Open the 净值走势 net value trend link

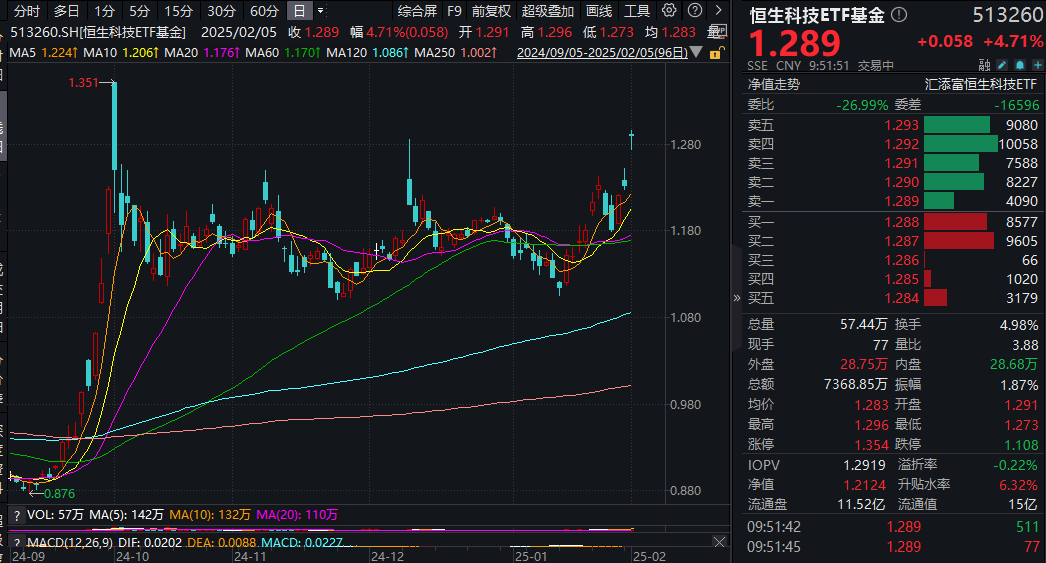(774, 84)
